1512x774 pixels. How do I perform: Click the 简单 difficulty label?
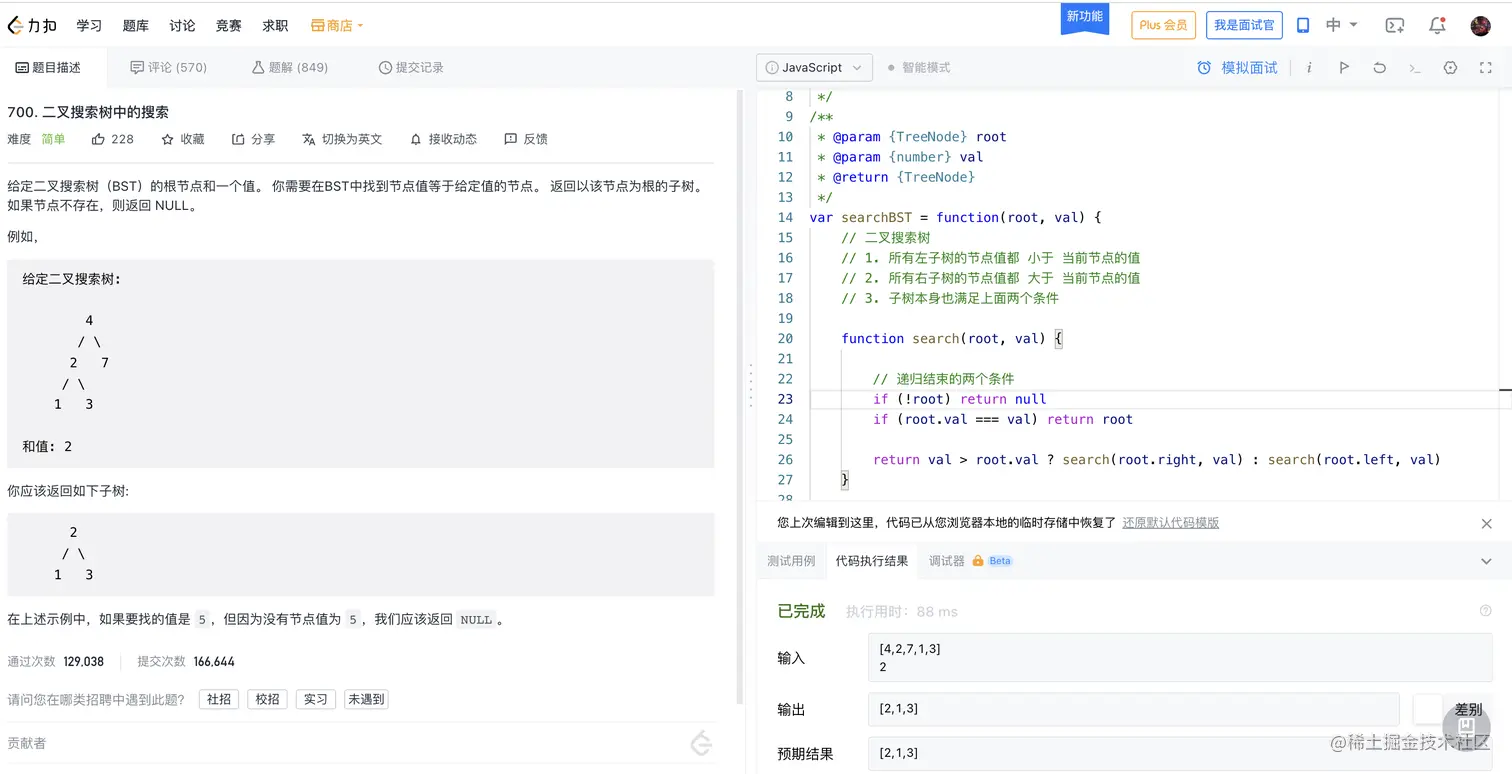(53, 139)
